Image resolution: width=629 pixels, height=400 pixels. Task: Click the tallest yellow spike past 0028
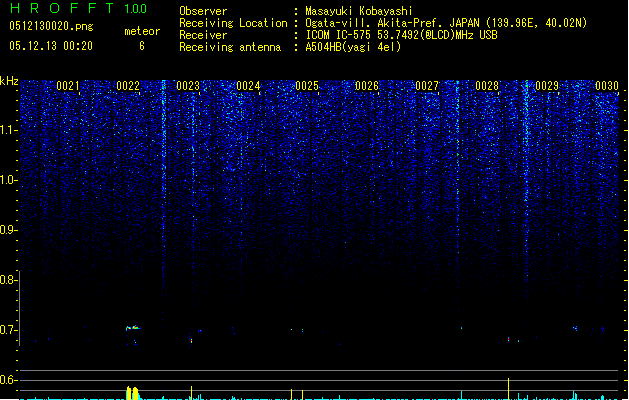[509, 389]
